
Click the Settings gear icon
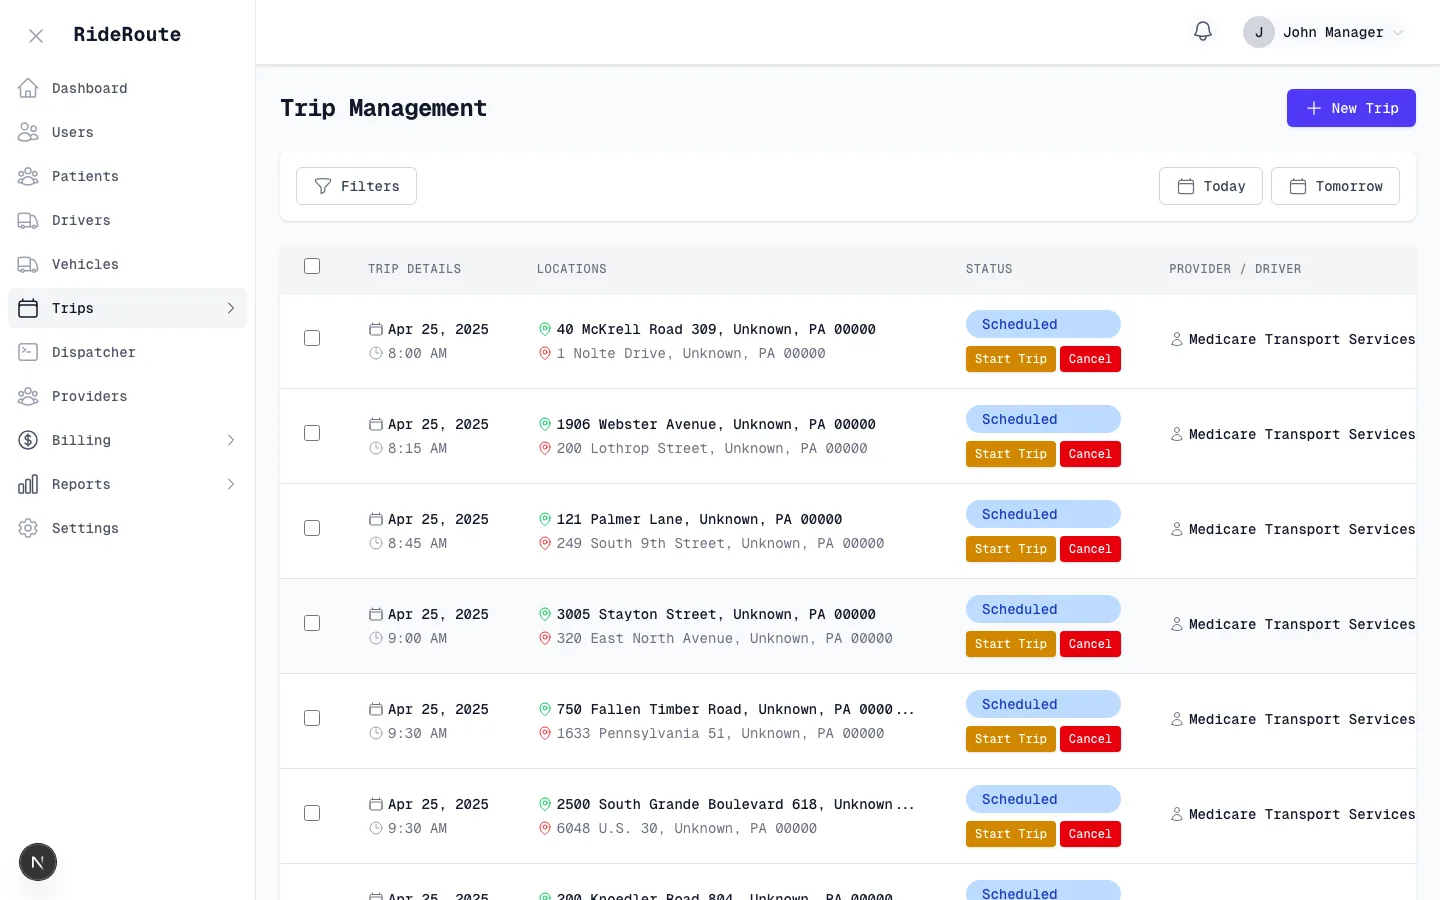coord(28,528)
